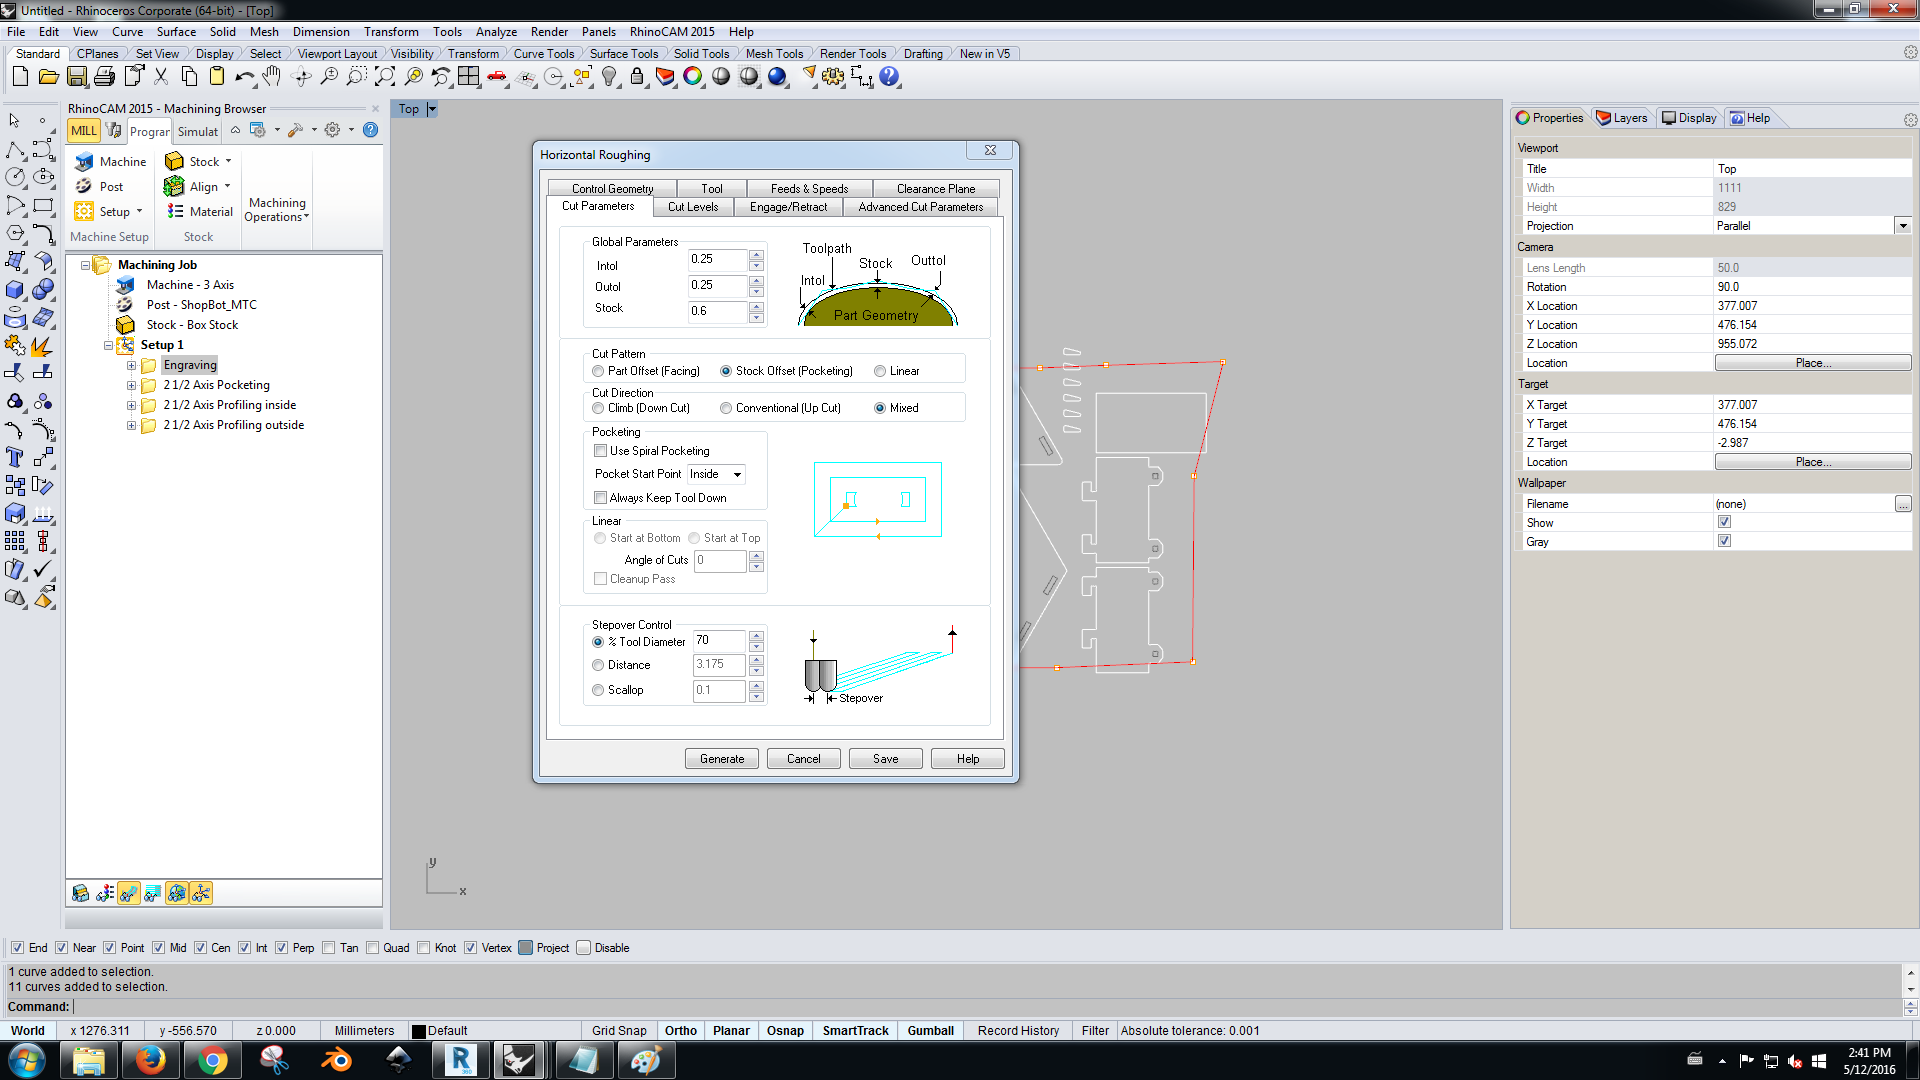Click the Save button in dialog
Viewport: 1920px width, 1080px height.
(x=886, y=759)
